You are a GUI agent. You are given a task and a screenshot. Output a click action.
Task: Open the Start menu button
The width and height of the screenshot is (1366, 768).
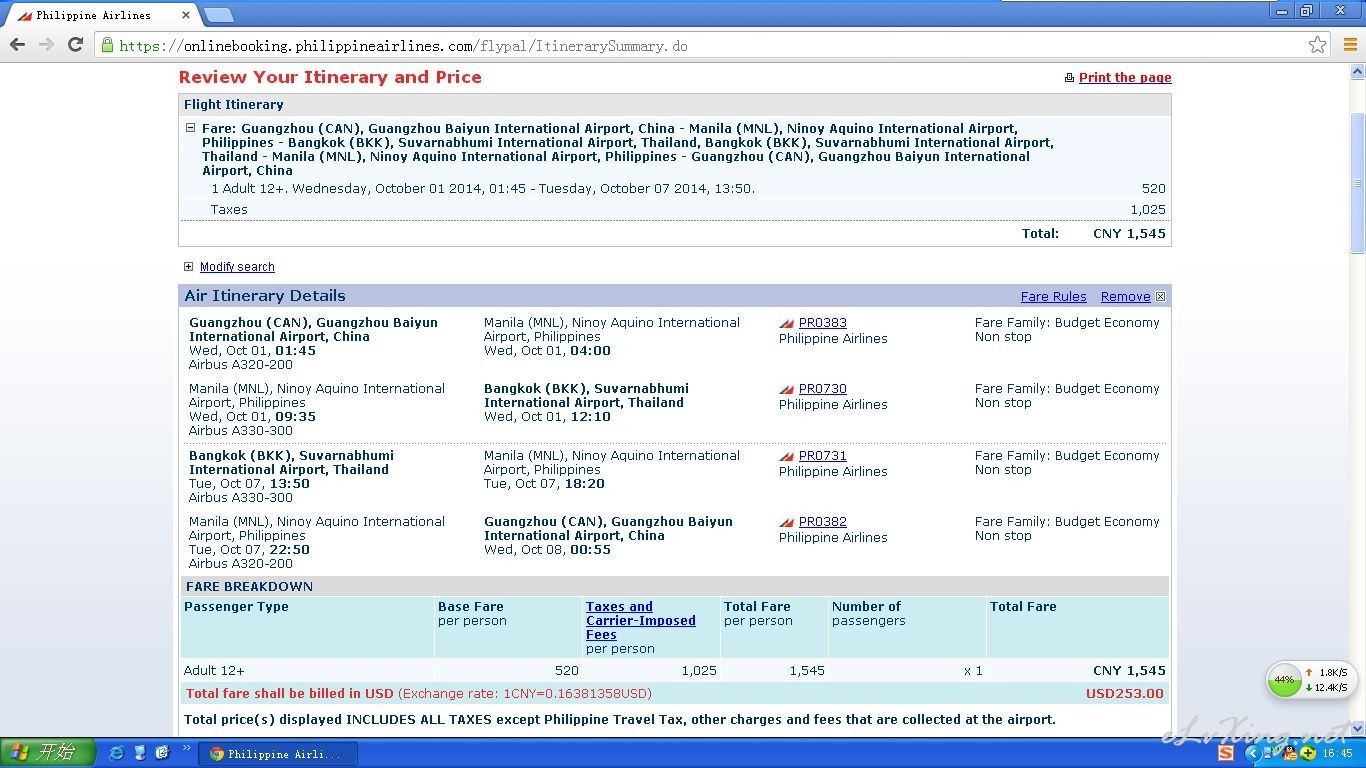click(48, 753)
